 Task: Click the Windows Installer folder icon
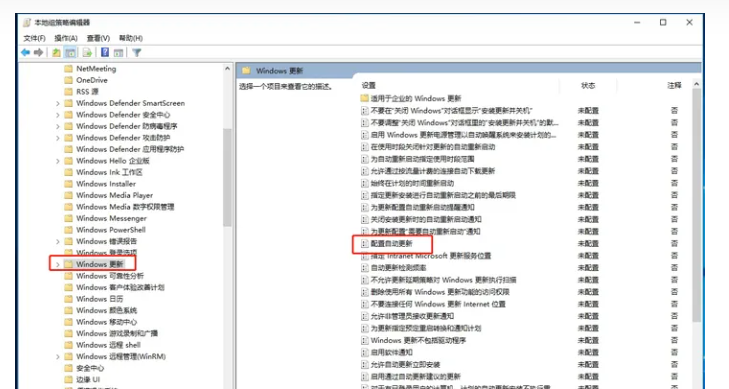point(68,184)
